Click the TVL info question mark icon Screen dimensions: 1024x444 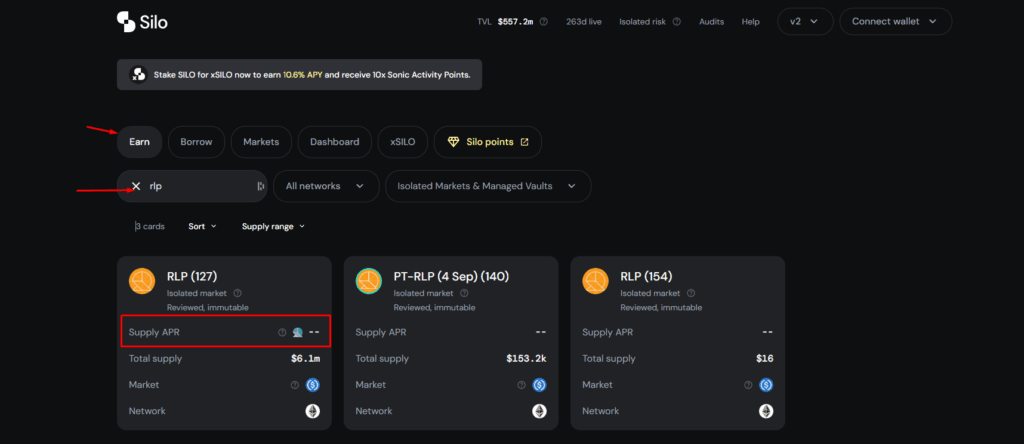(x=544, y=22)
